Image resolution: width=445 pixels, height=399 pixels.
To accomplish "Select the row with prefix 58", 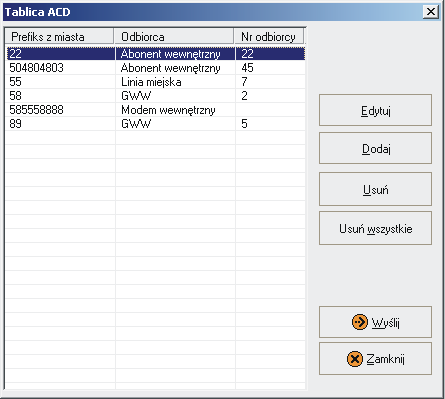I will click(155, 96).
